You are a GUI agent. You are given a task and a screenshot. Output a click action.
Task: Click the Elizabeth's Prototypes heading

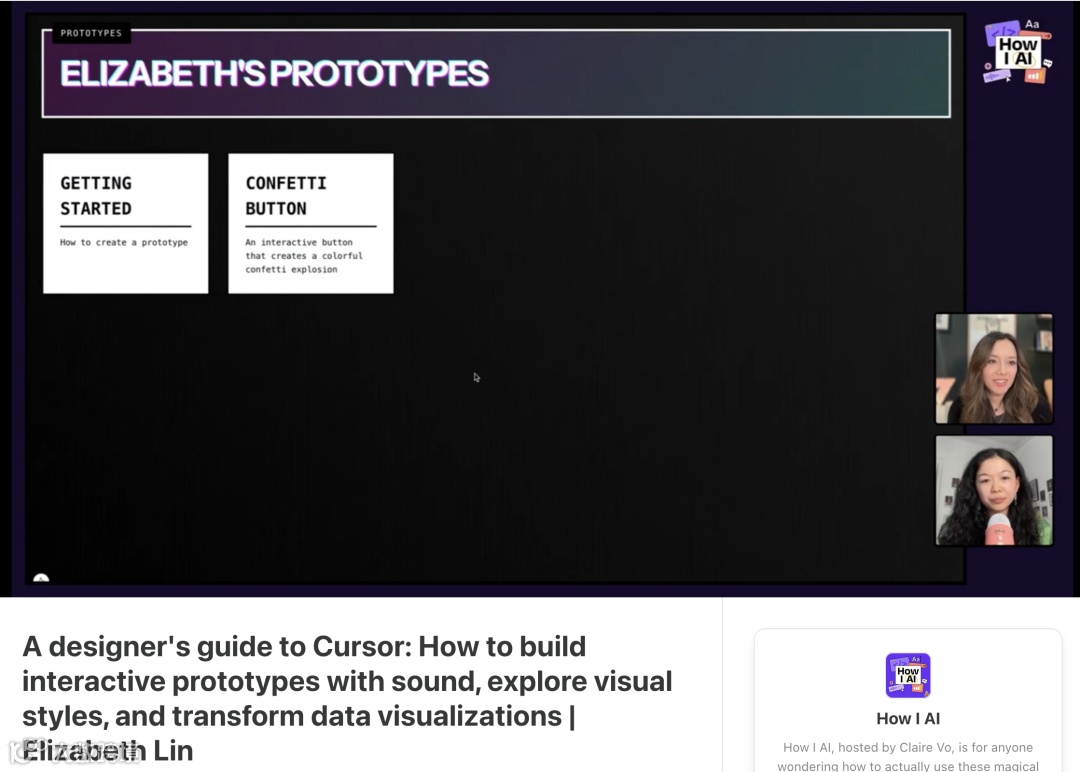[x=274, y=74]
